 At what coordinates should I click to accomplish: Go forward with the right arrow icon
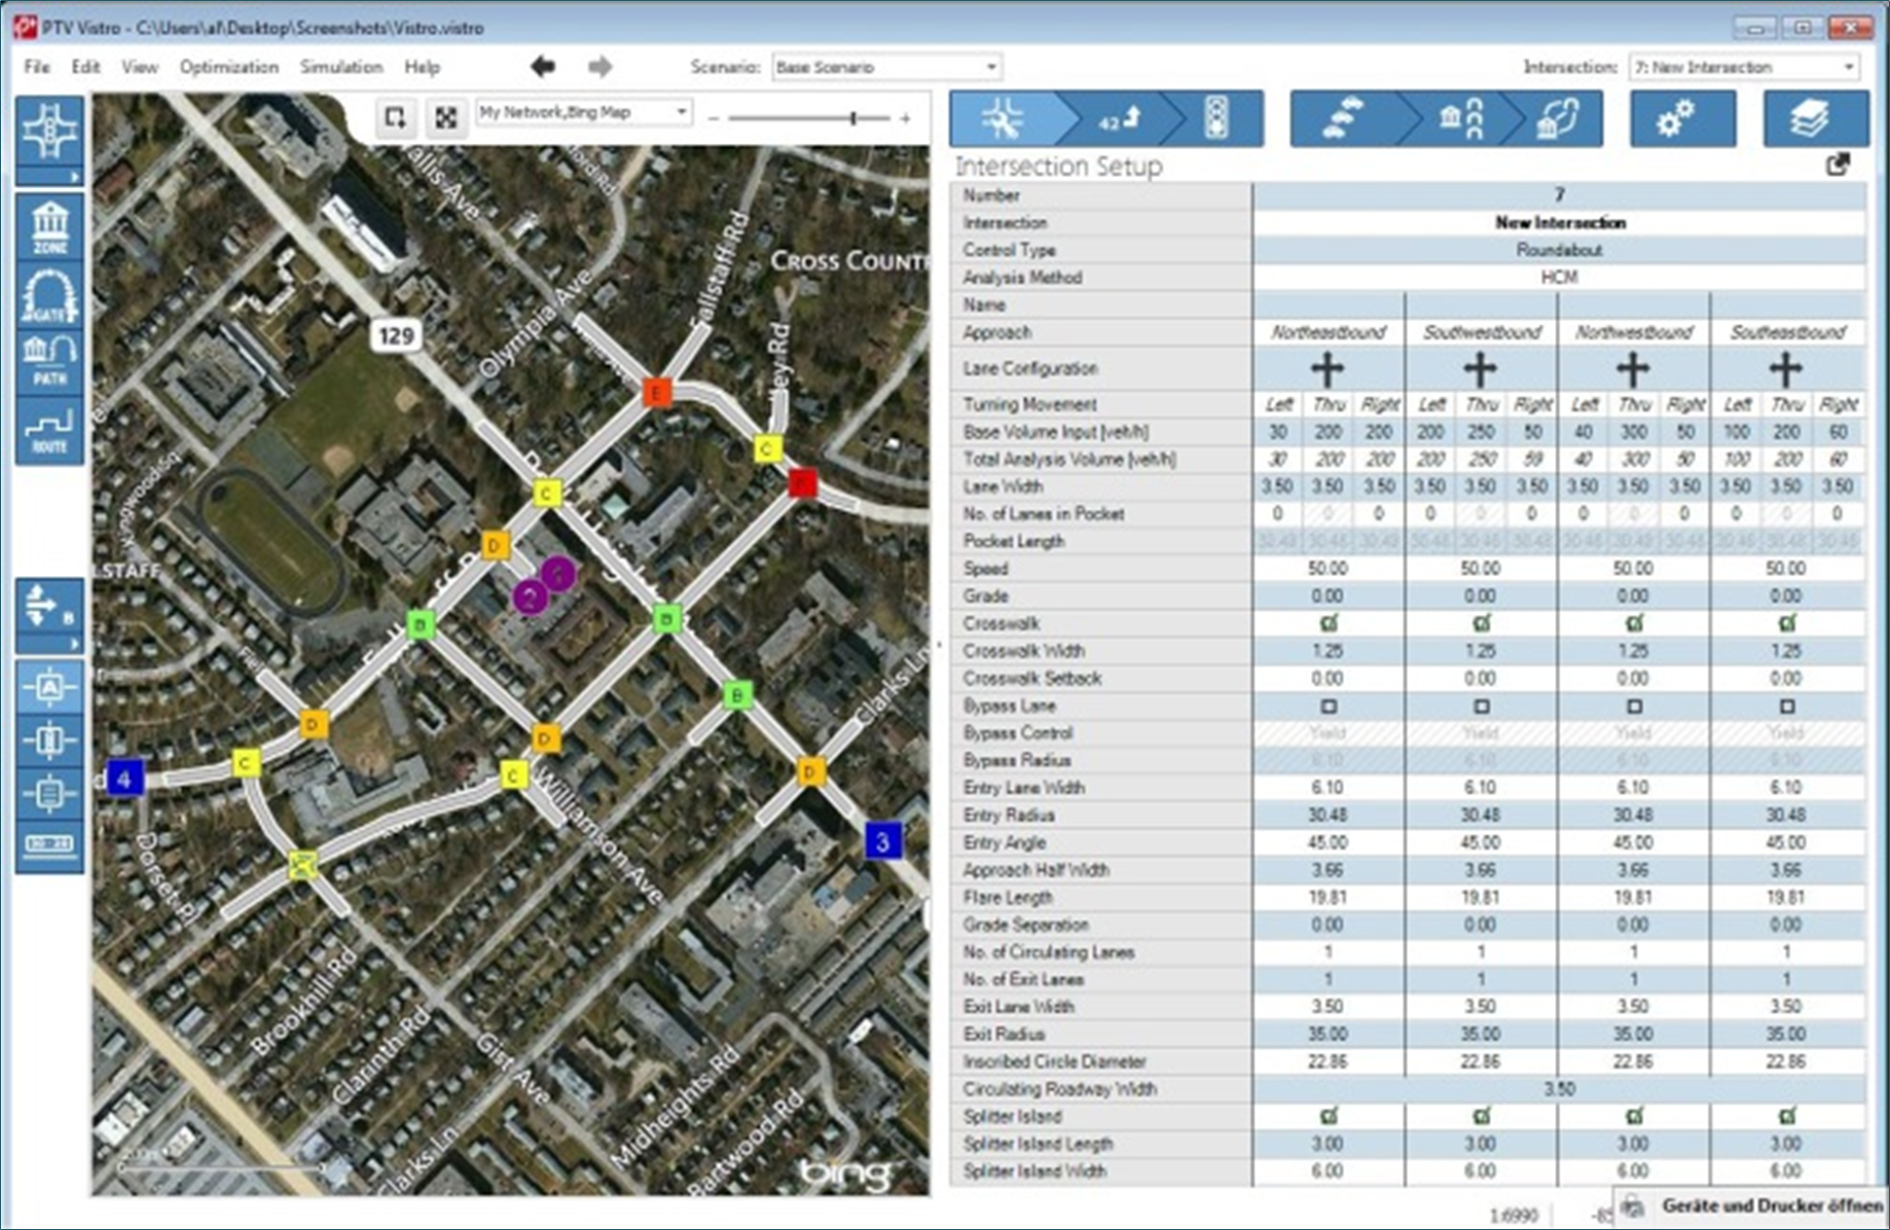pyautogui.click(x=600, y=67)
